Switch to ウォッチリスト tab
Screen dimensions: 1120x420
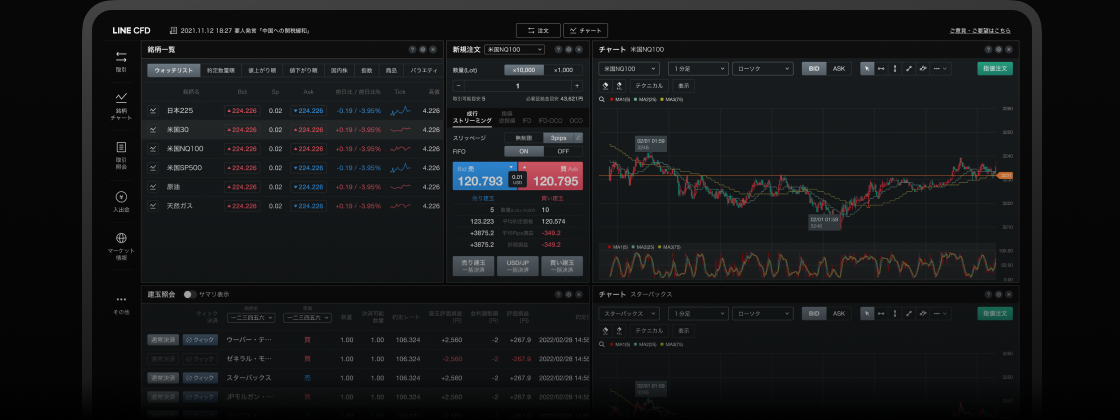tap(174, 71)
